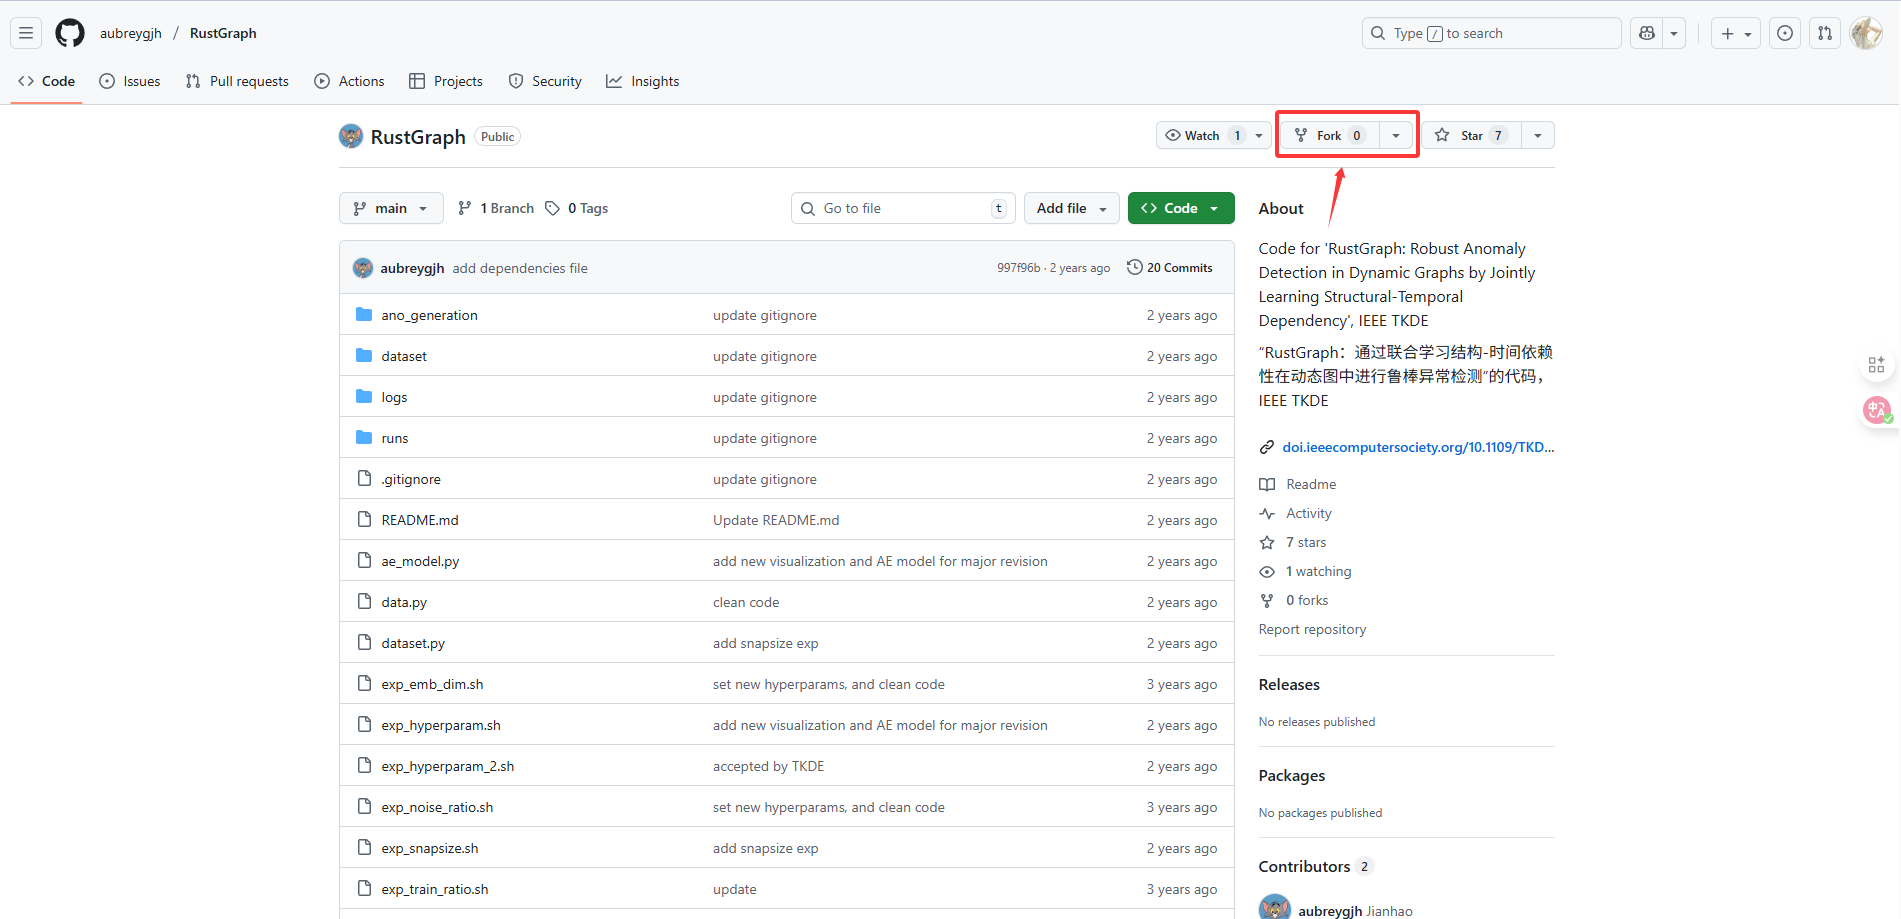Screen dimensions: 1901x919
Task: Open data.py file
Action: click(x=404, y=602)
